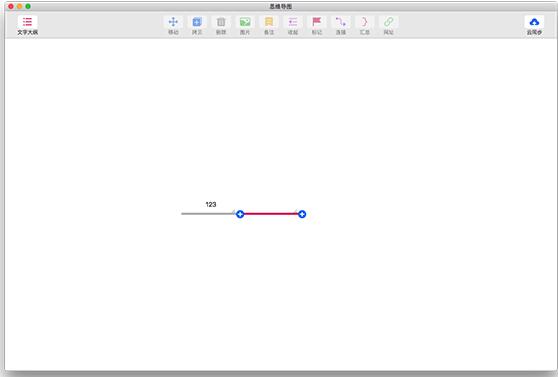The width and height of the screenshot is (558, 377).
Task: Click the yellow minimize window button
Action: tap(20, 6)
